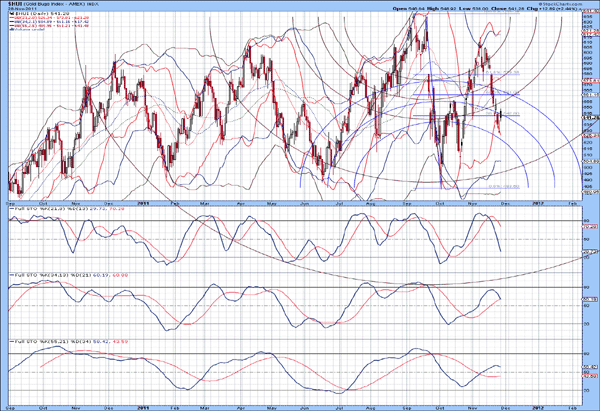Click the 2011 year marker under the price chart

click(x=144, y=204)
